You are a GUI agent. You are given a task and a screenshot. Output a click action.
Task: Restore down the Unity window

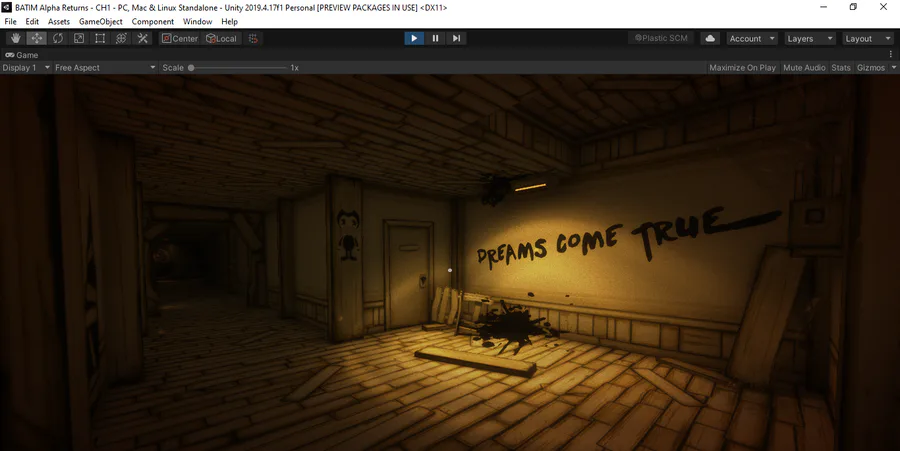point(853,7)
